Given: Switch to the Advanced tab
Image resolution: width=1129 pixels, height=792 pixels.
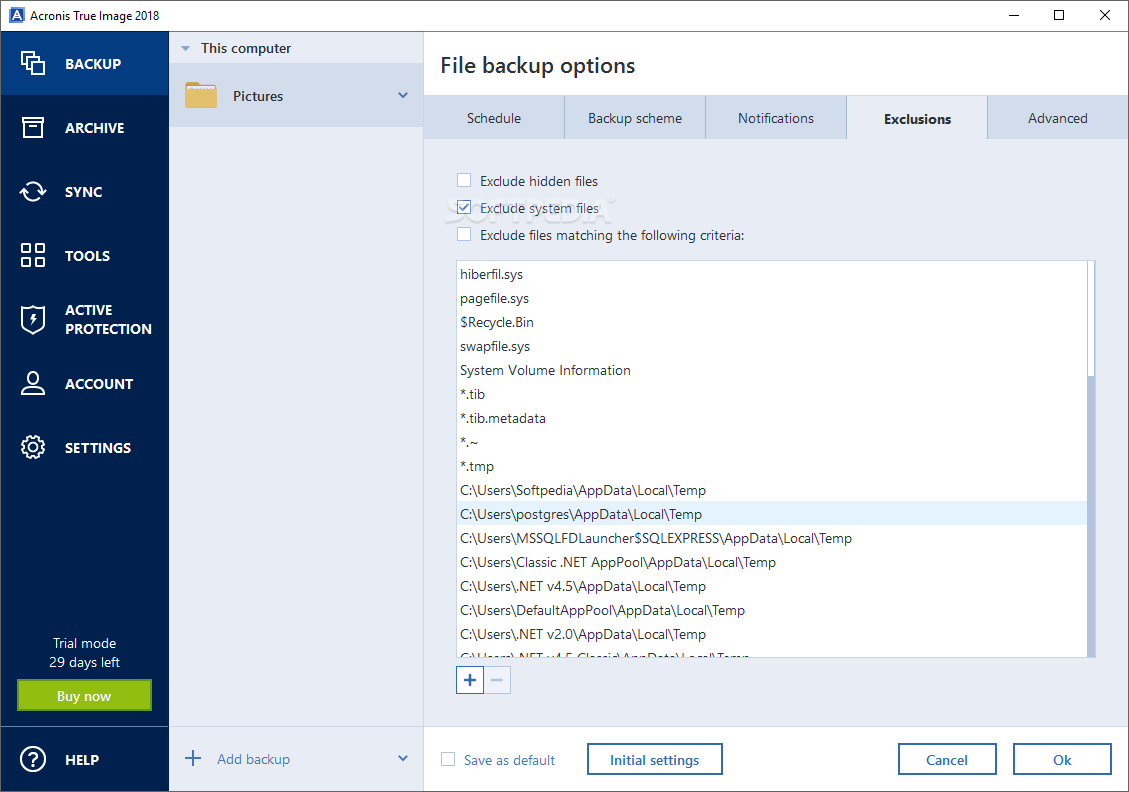Looking at the screenshot, I should pos(1058,118).
